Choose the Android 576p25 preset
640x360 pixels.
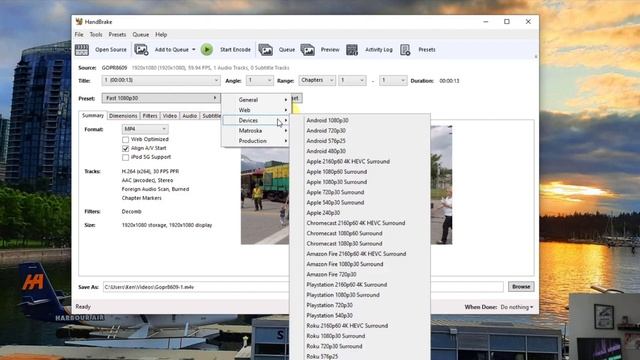point(326,141)
